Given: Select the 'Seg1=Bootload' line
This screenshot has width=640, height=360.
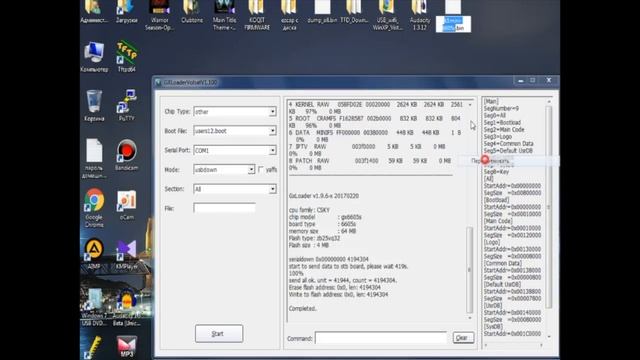Looking at the screenshot, I should (x=502, y=122).
